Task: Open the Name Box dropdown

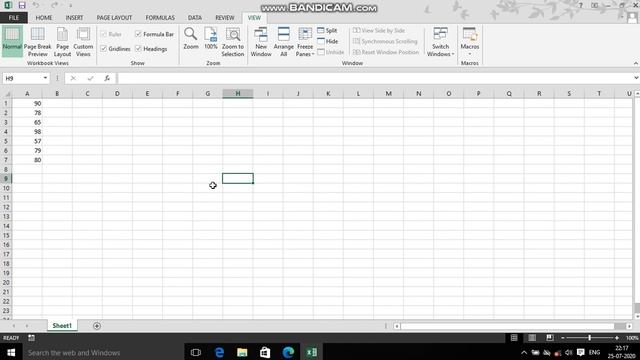Action: point(45,78)
